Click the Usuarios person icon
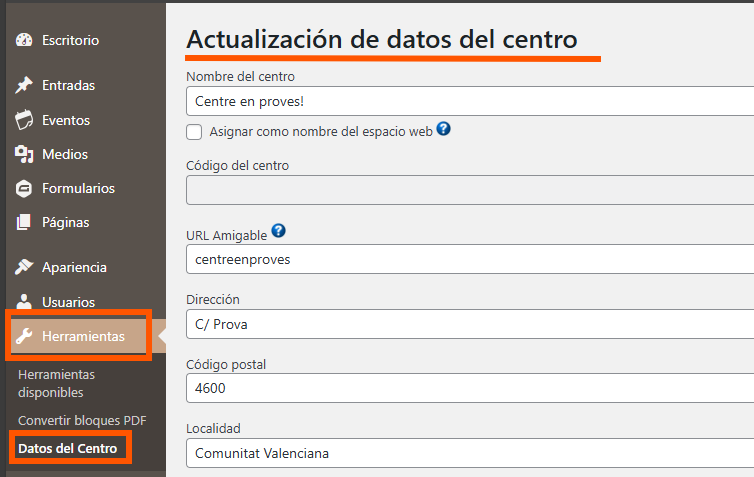Screen dimensions: 754x477 (x=25, y=301)
